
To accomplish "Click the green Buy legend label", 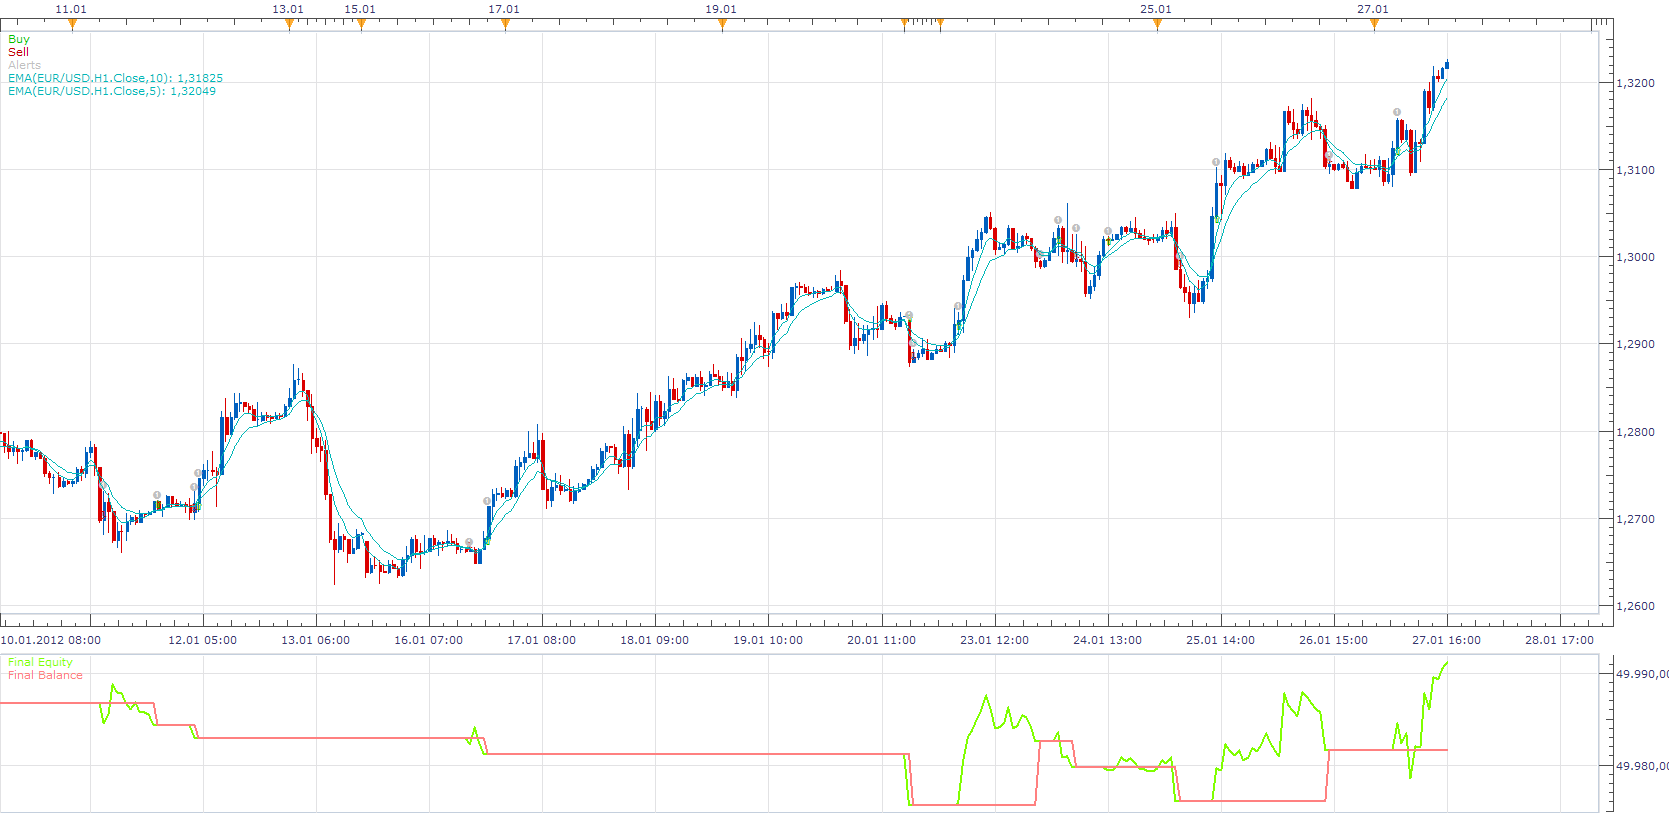I will click(x=19, y=39).
